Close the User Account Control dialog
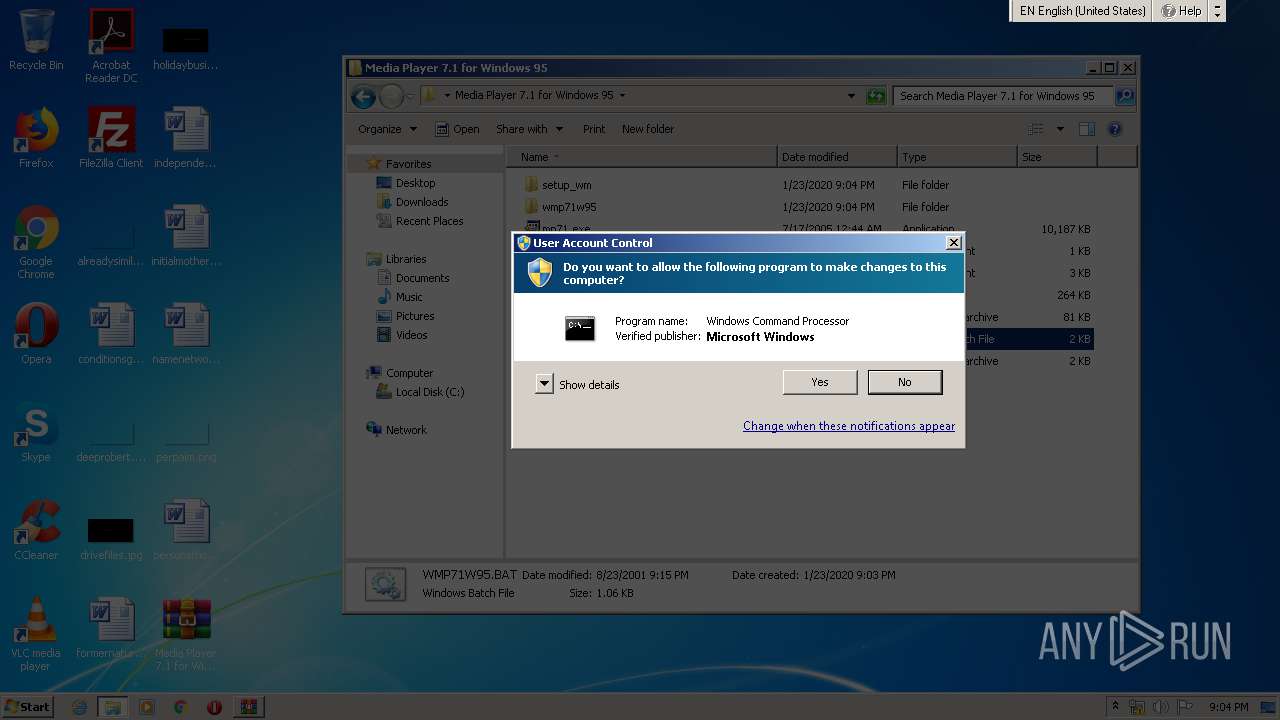1280x720 pixels. 954,242
